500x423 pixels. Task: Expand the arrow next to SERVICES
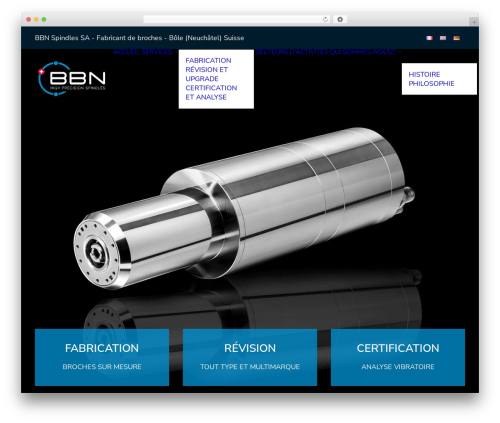[176, 52]
